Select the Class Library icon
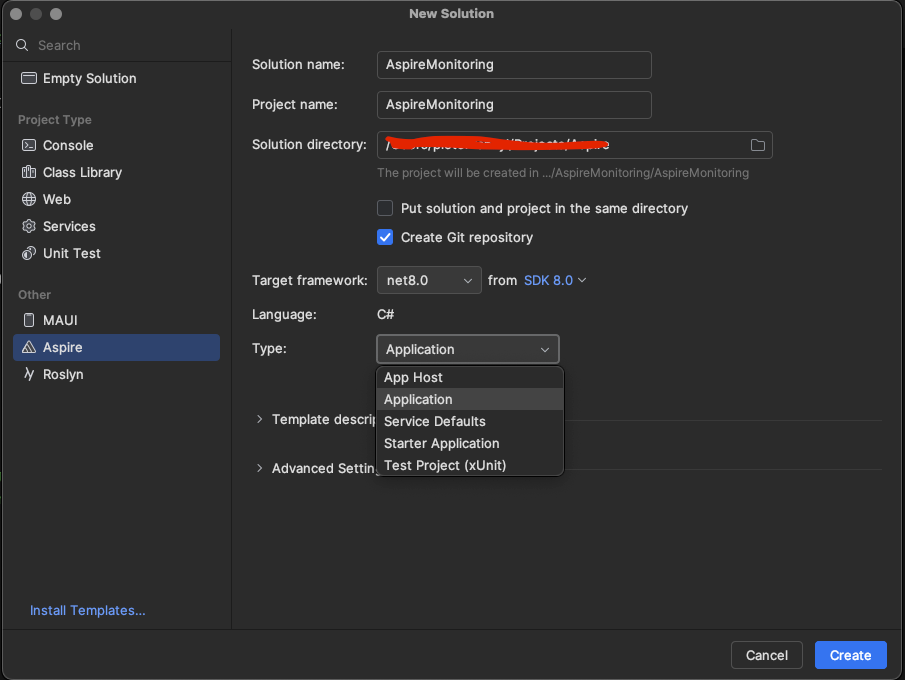This screenshot has width=905, height=680. 28,172
